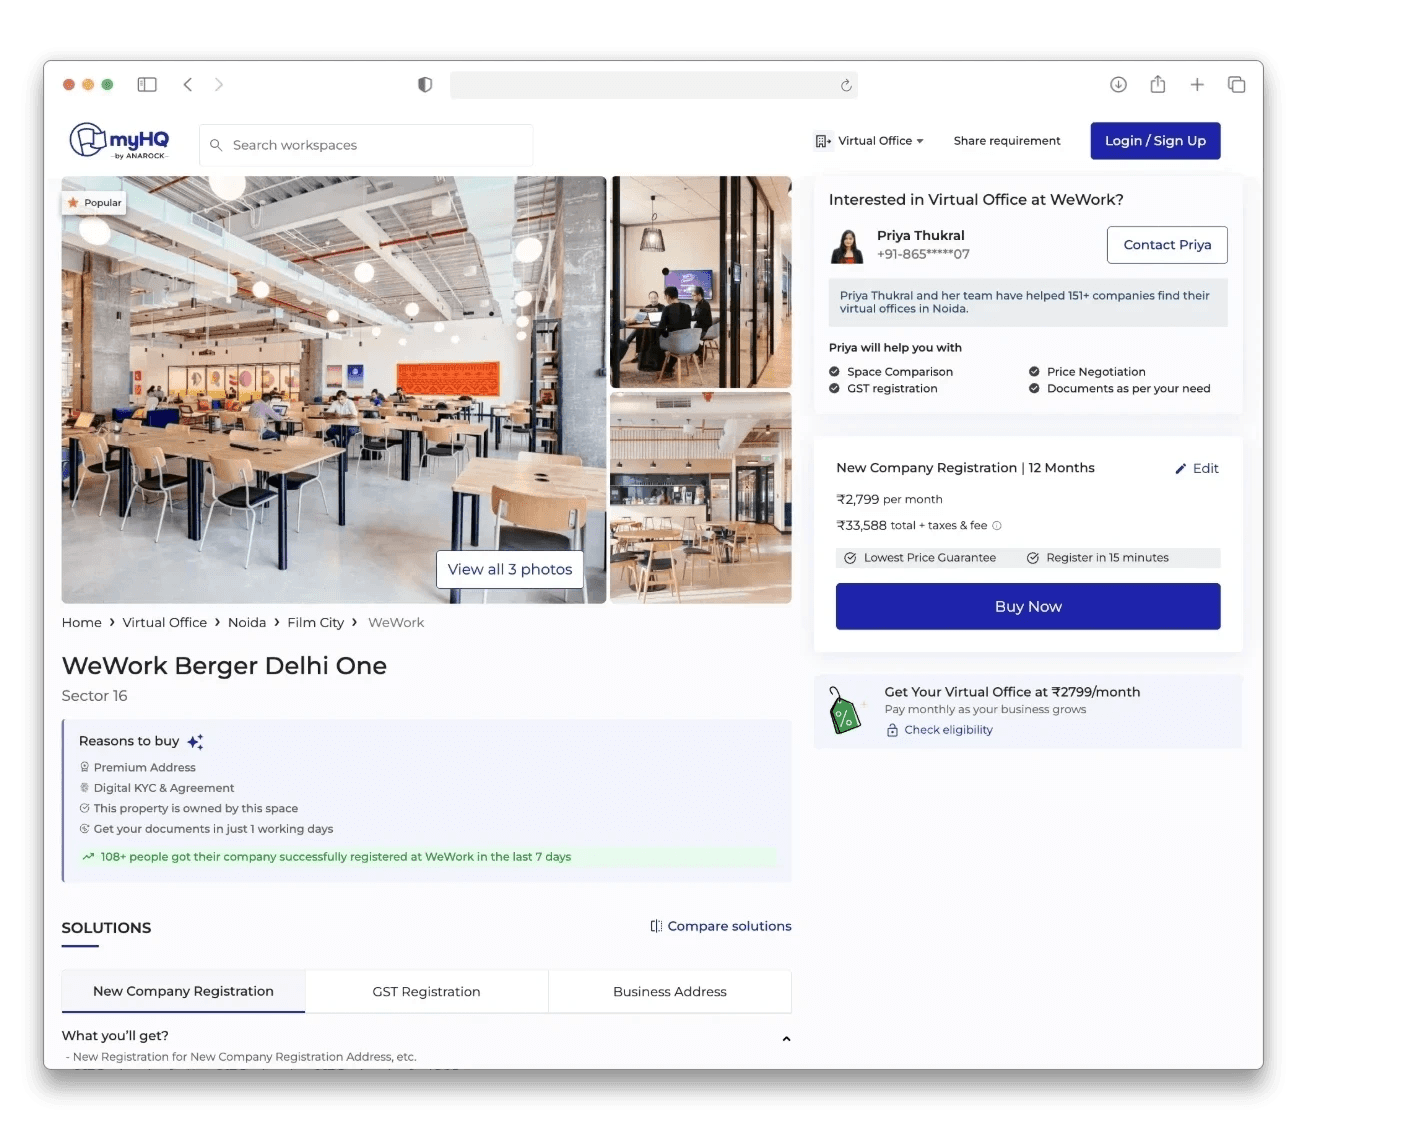Screen dimensions: 1419x1132
Task: Select the ₹2,799 per month price
Action: click(889, 500)
